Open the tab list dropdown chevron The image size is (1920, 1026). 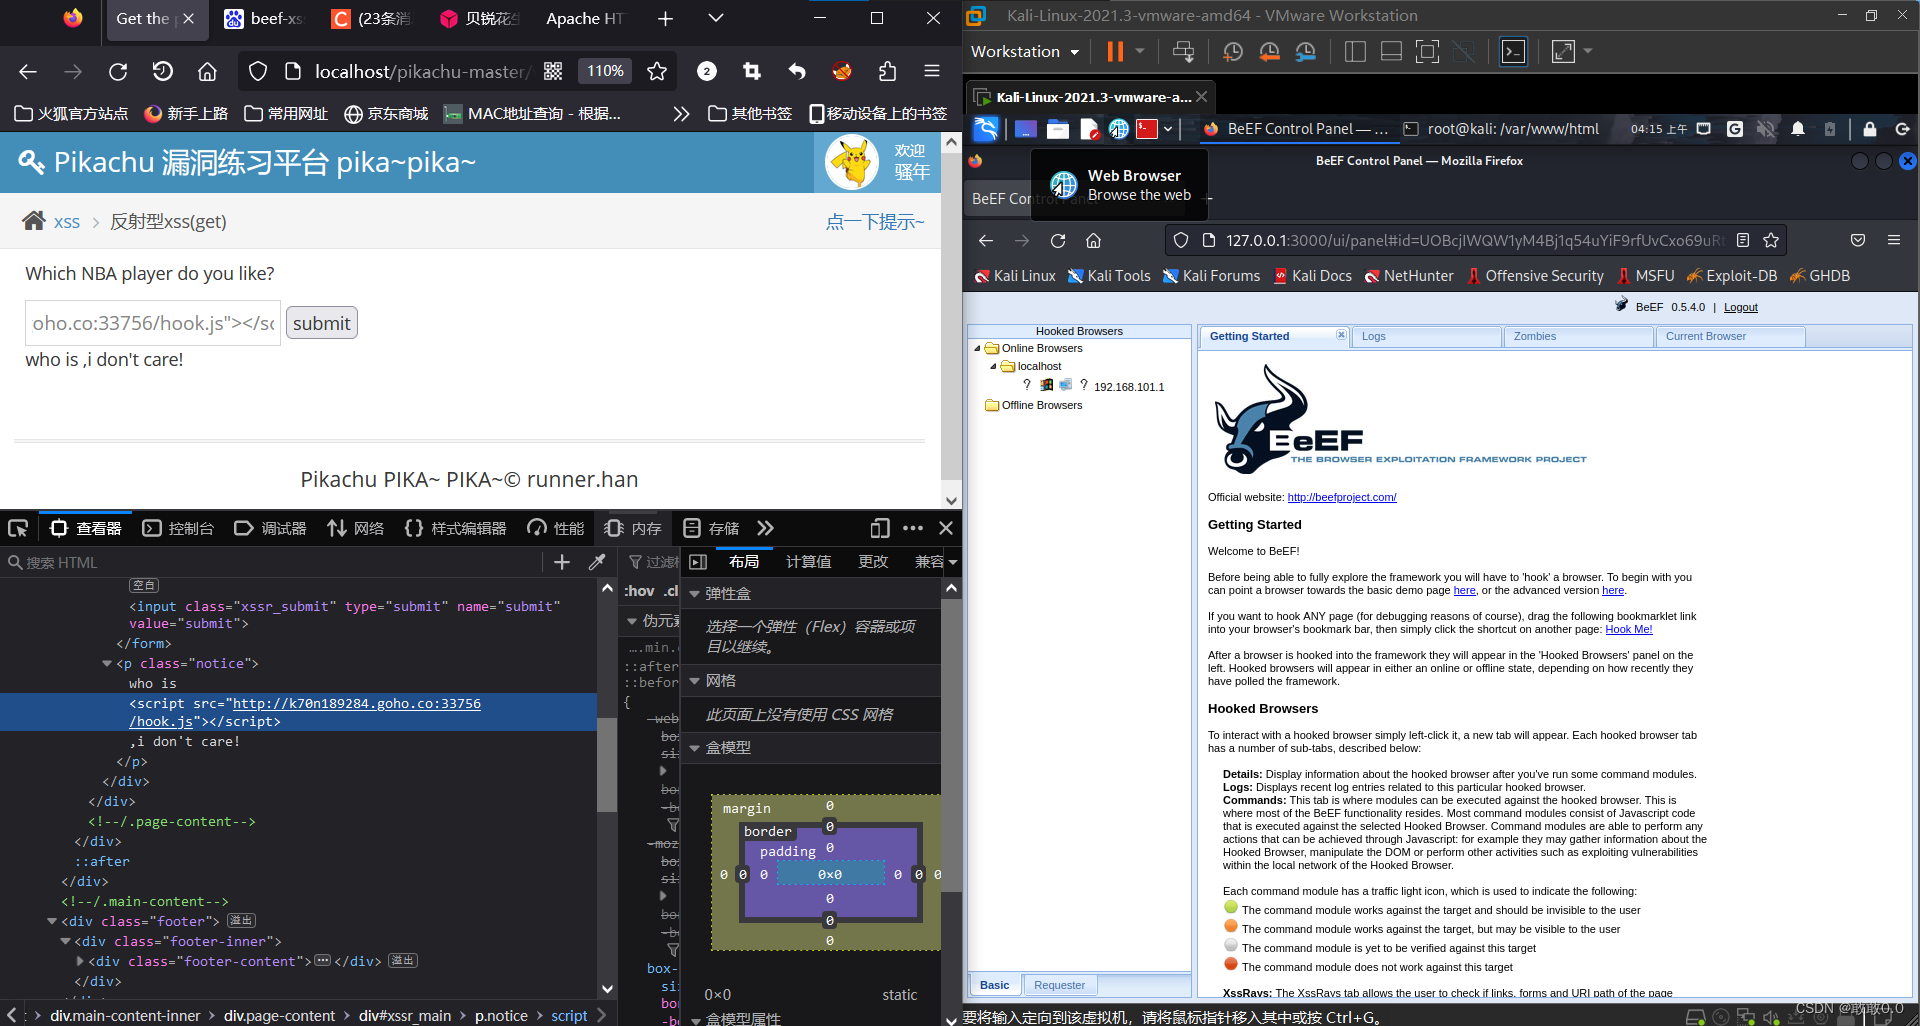point(715,18)
